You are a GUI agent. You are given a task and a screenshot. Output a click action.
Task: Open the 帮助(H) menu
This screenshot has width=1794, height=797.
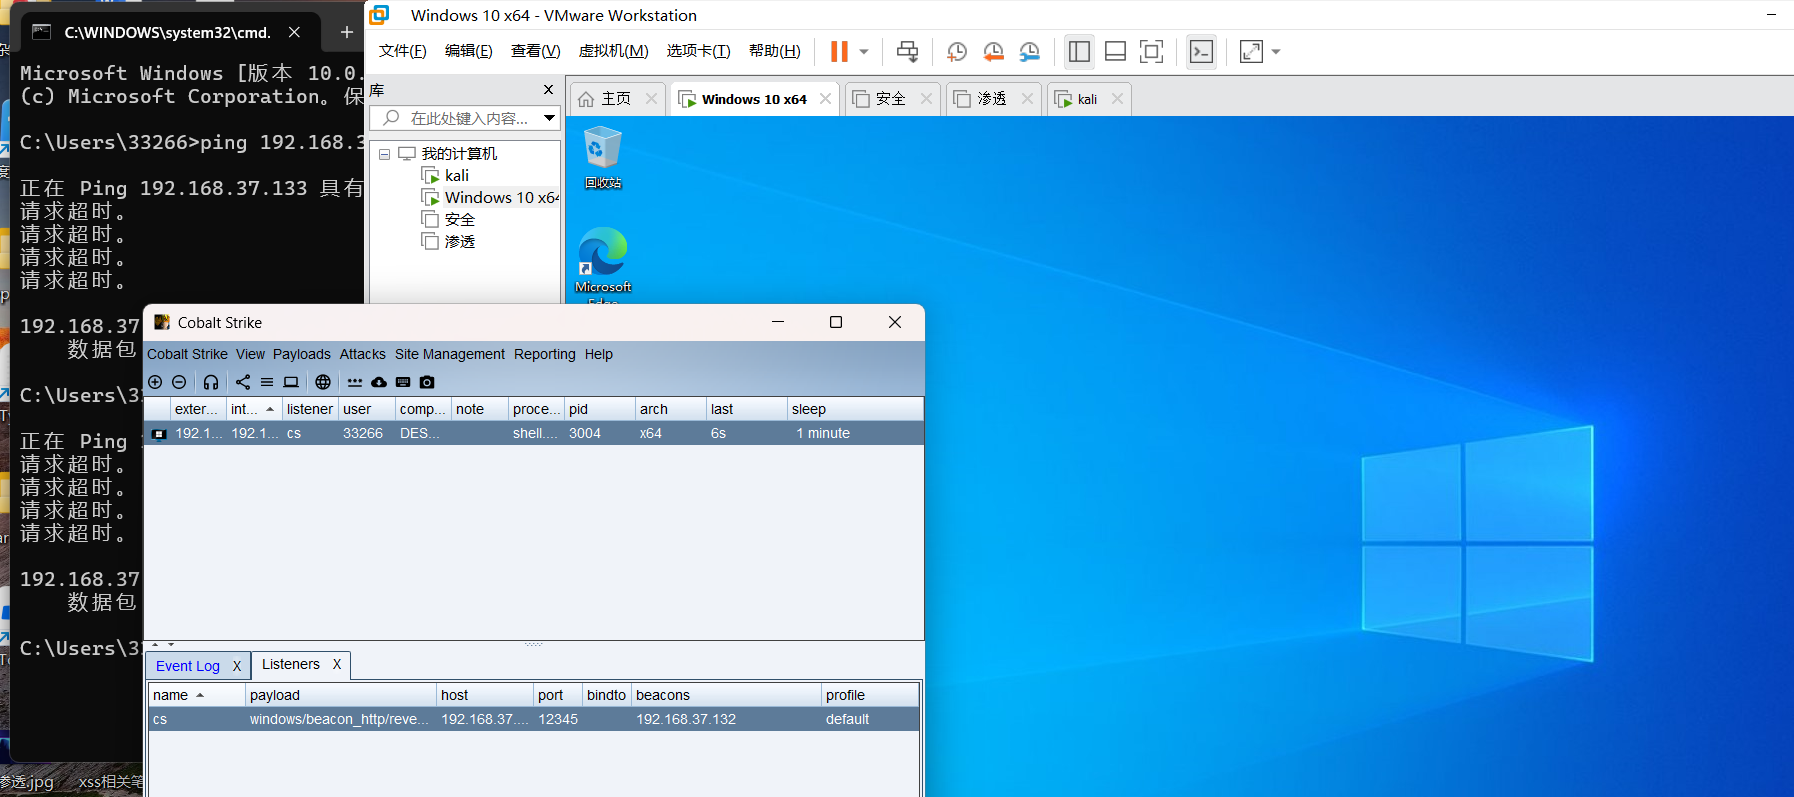[775, 51]
